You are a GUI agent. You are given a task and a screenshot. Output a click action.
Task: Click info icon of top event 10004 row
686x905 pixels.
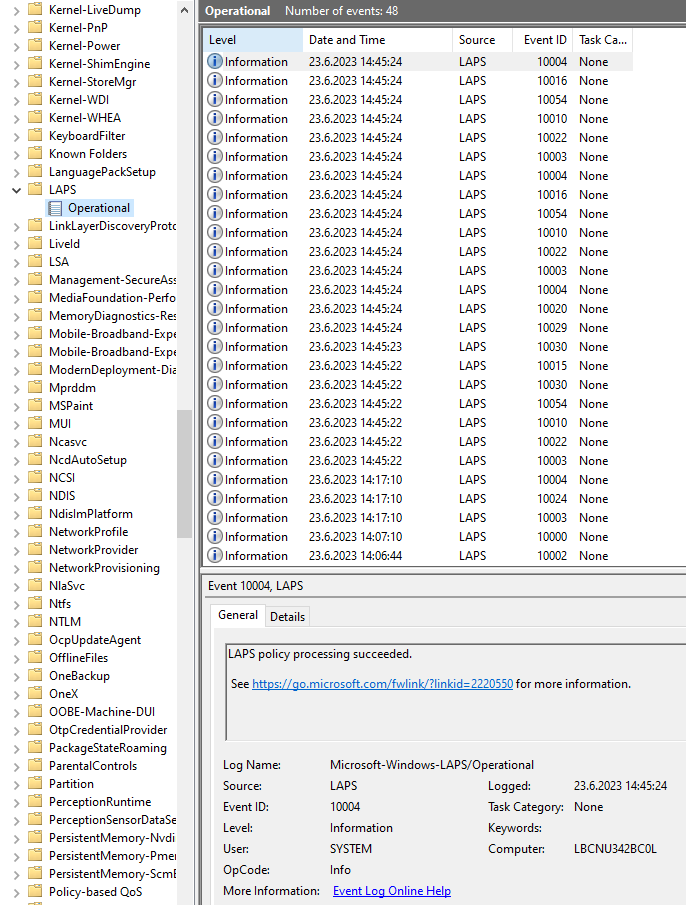pos(215,61)
